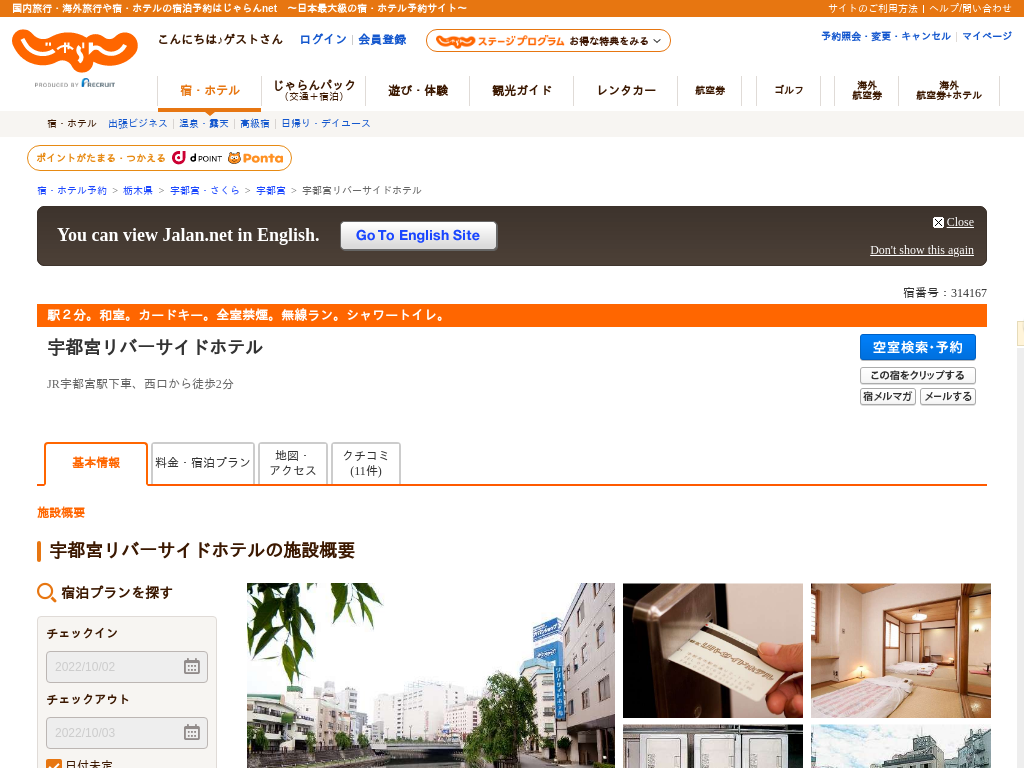Open the レンタカー menu
Screen dimensions: 1024x768
click(626, 91)
